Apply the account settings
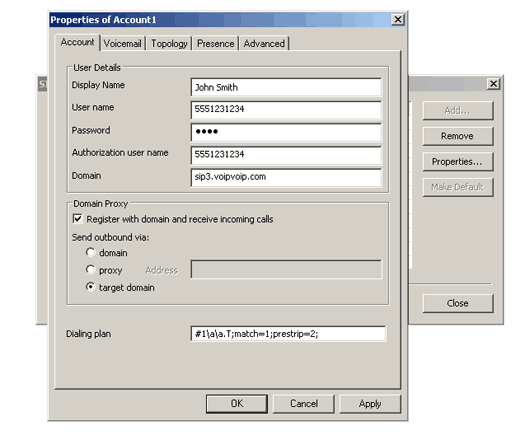This screenshot has width=525, height=435. [370, 404]
